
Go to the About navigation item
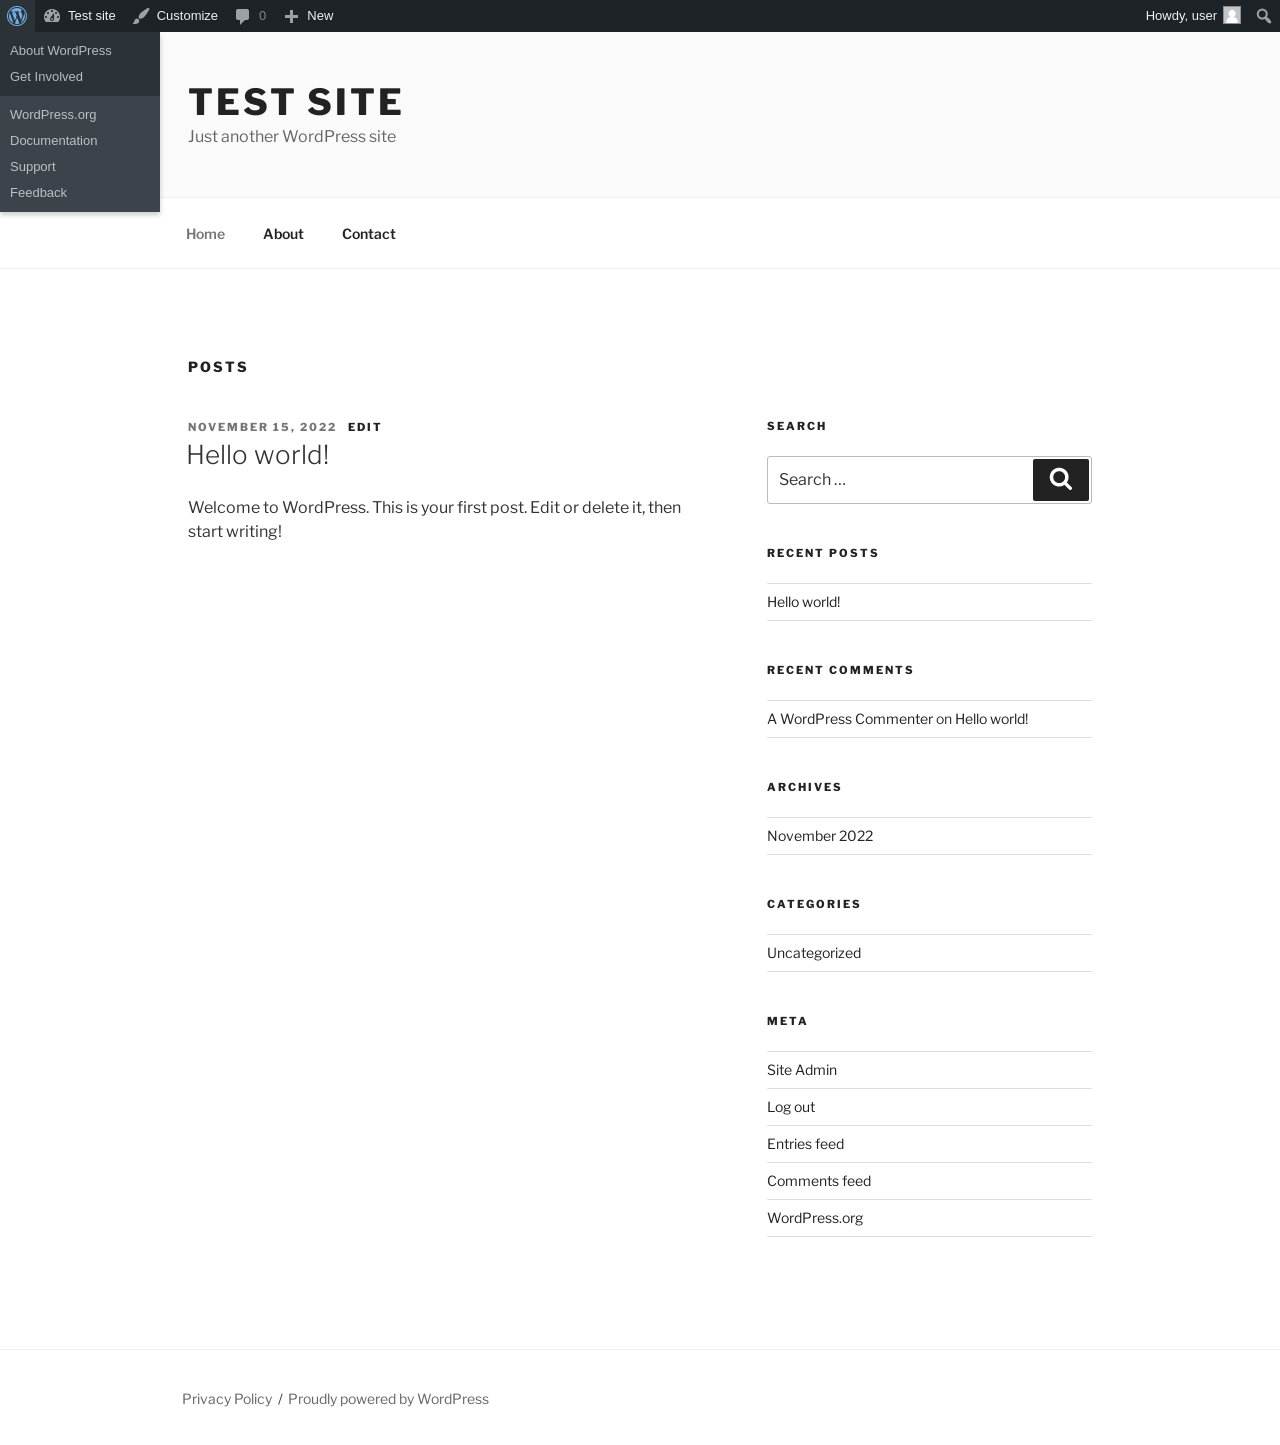283,233
